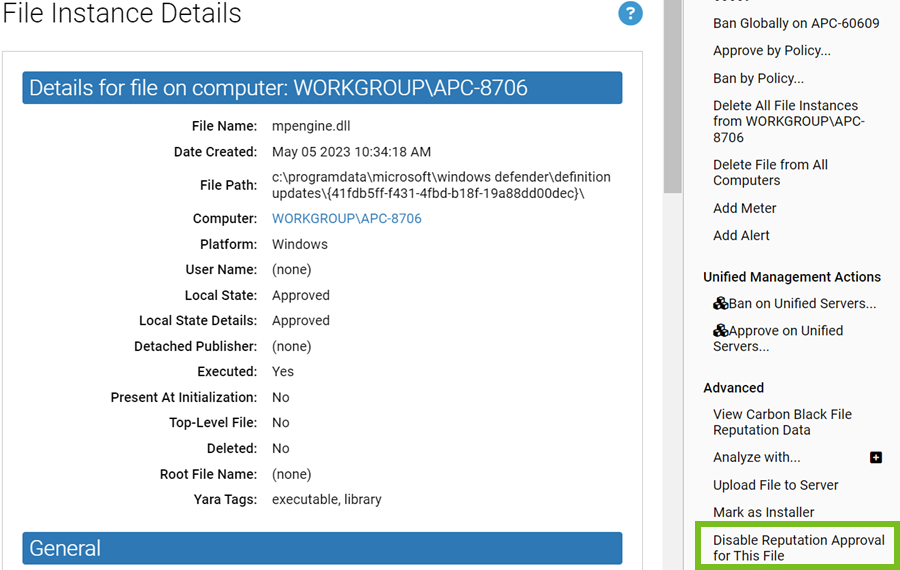The image size is (900, 570).
Task: Click the File Instance Details page title
Action: [x=122, y=13]
